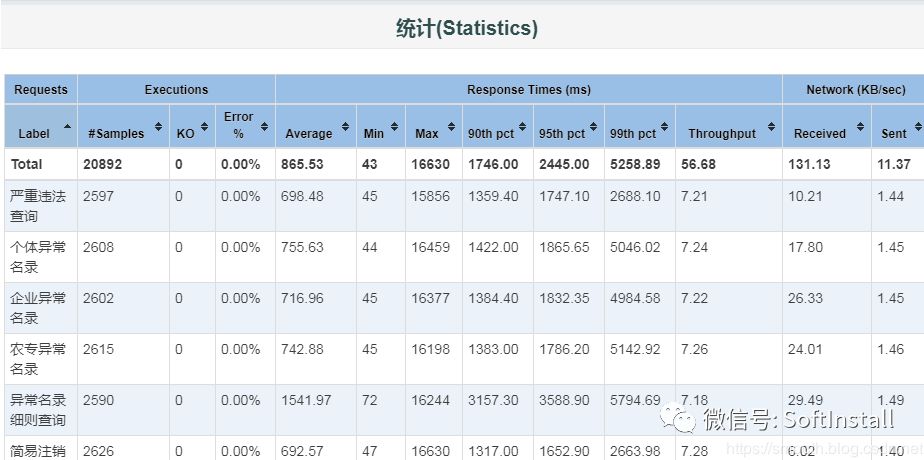Select received value 26.33
Viewport: 924px width, 460px height.
(x=806, y=299)
